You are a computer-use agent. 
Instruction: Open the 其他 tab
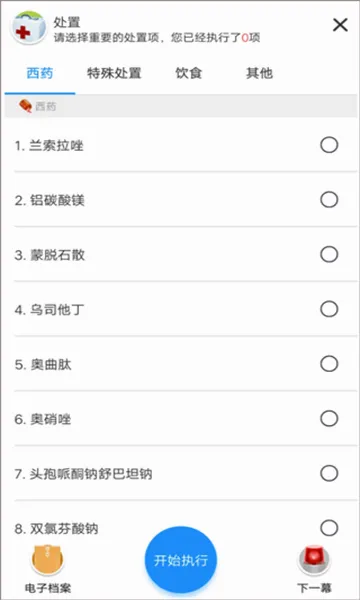click(x=259, y=73)
